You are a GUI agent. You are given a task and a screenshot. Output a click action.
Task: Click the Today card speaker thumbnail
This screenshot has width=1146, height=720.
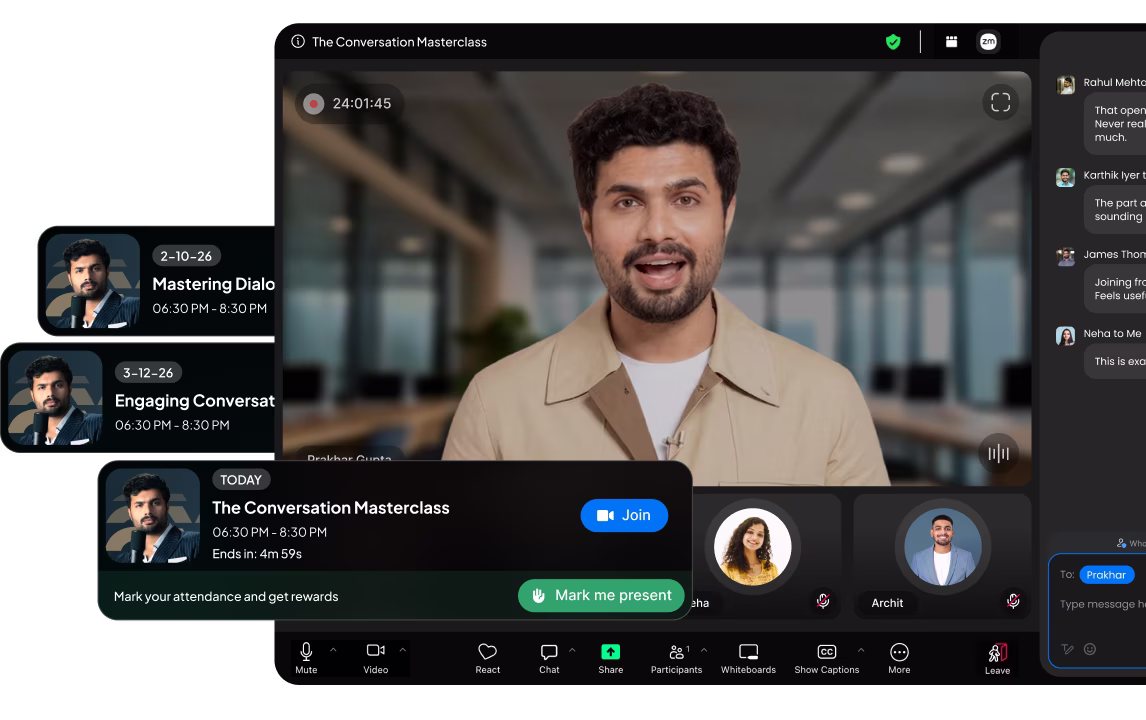click(153, 515)
